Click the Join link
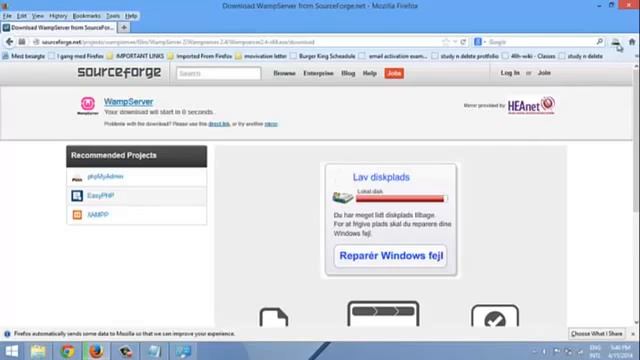This screenshot has height=360, width=640. (x=544, y=73)
